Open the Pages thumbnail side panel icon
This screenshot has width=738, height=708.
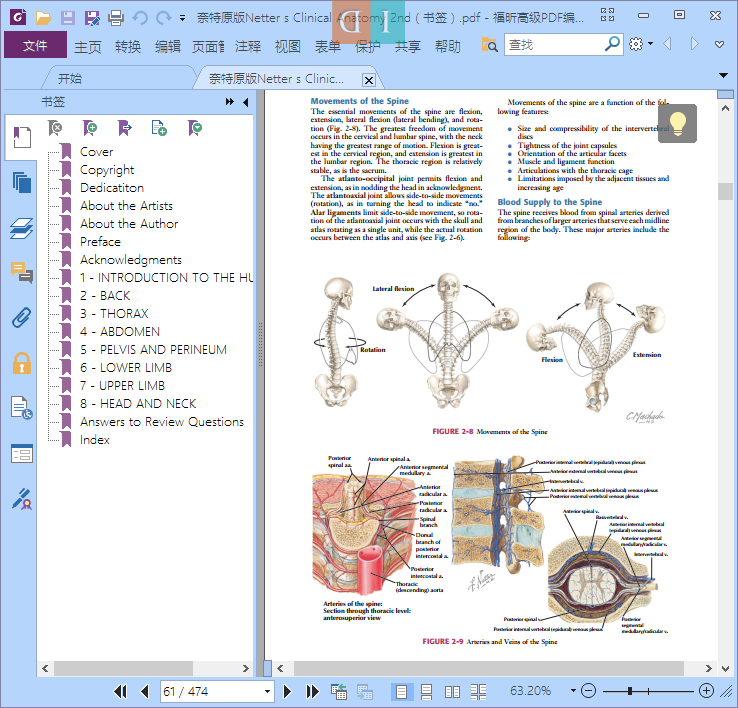[x=22, y=182]
